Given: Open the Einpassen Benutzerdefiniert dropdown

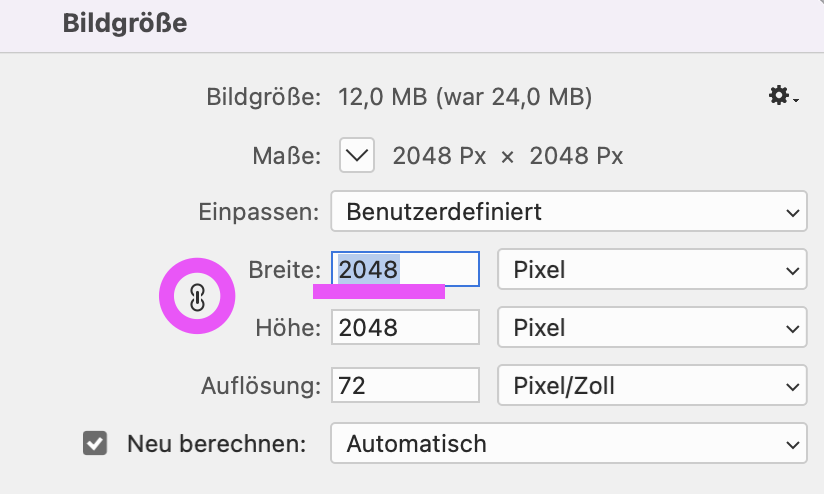Looking at the screenshot, I should 569,211.
